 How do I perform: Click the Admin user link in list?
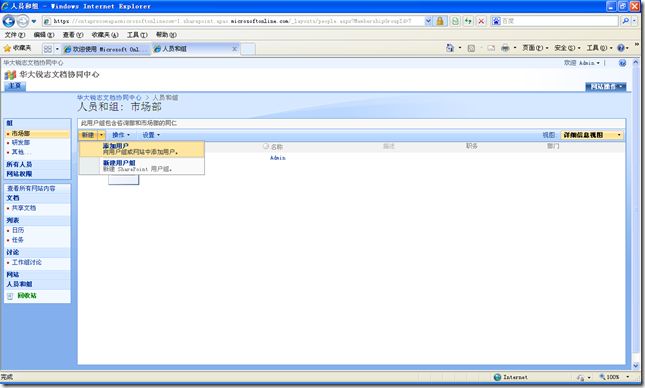(278, 158)
